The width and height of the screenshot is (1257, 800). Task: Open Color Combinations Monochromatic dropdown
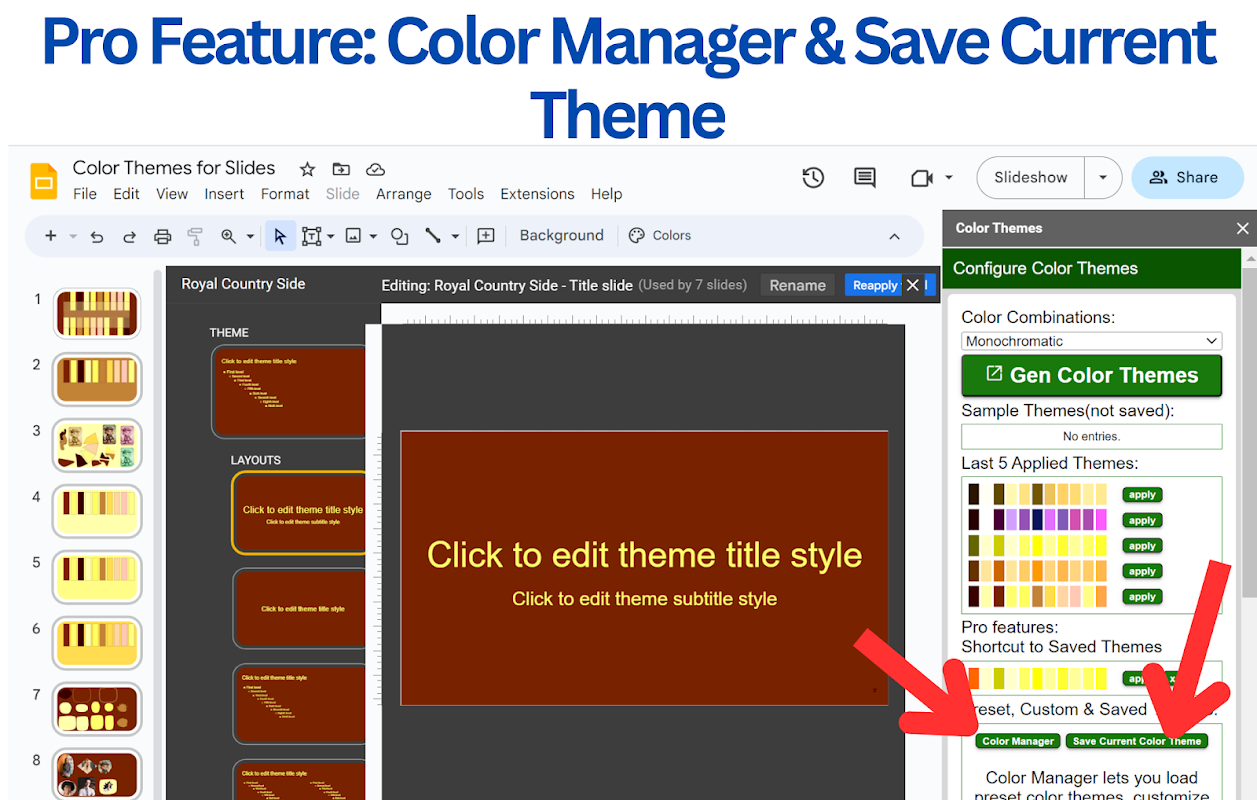pos(1092,341)
